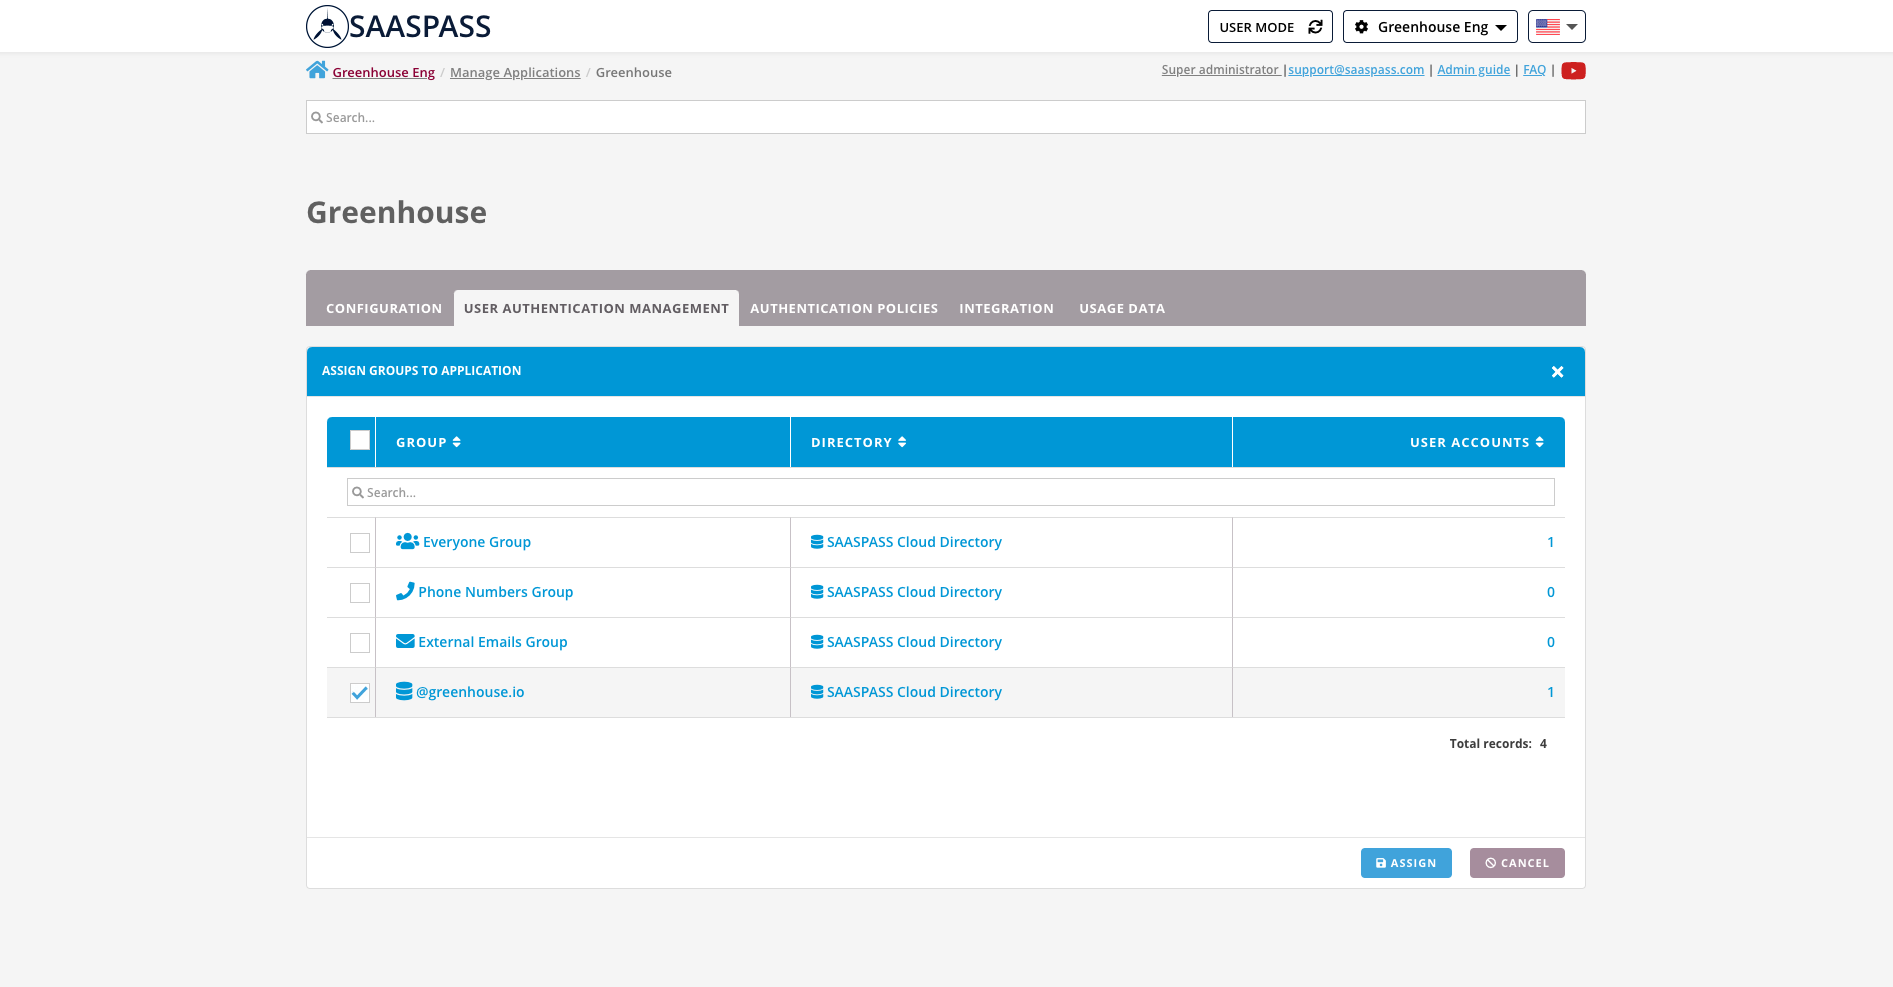
Task: Switch using the User Mode button
Action: click(1270, 27)
